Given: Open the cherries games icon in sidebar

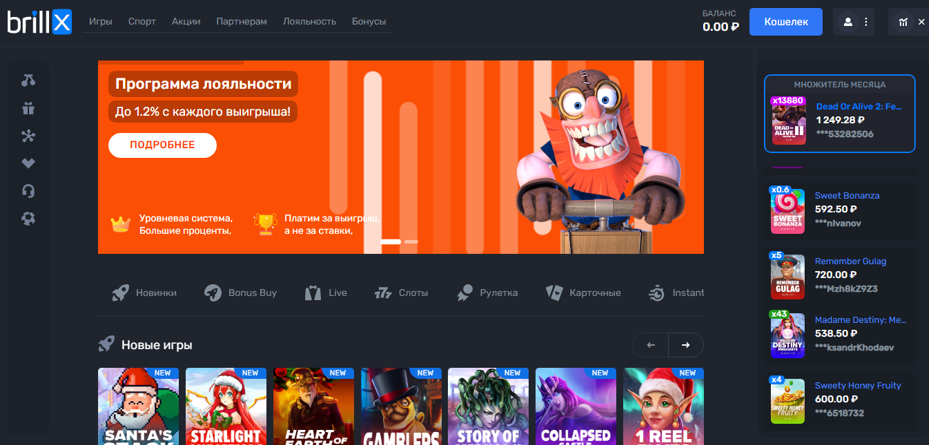Looking at the screenshot, I should pyautogui.click(x=28, y=81).
